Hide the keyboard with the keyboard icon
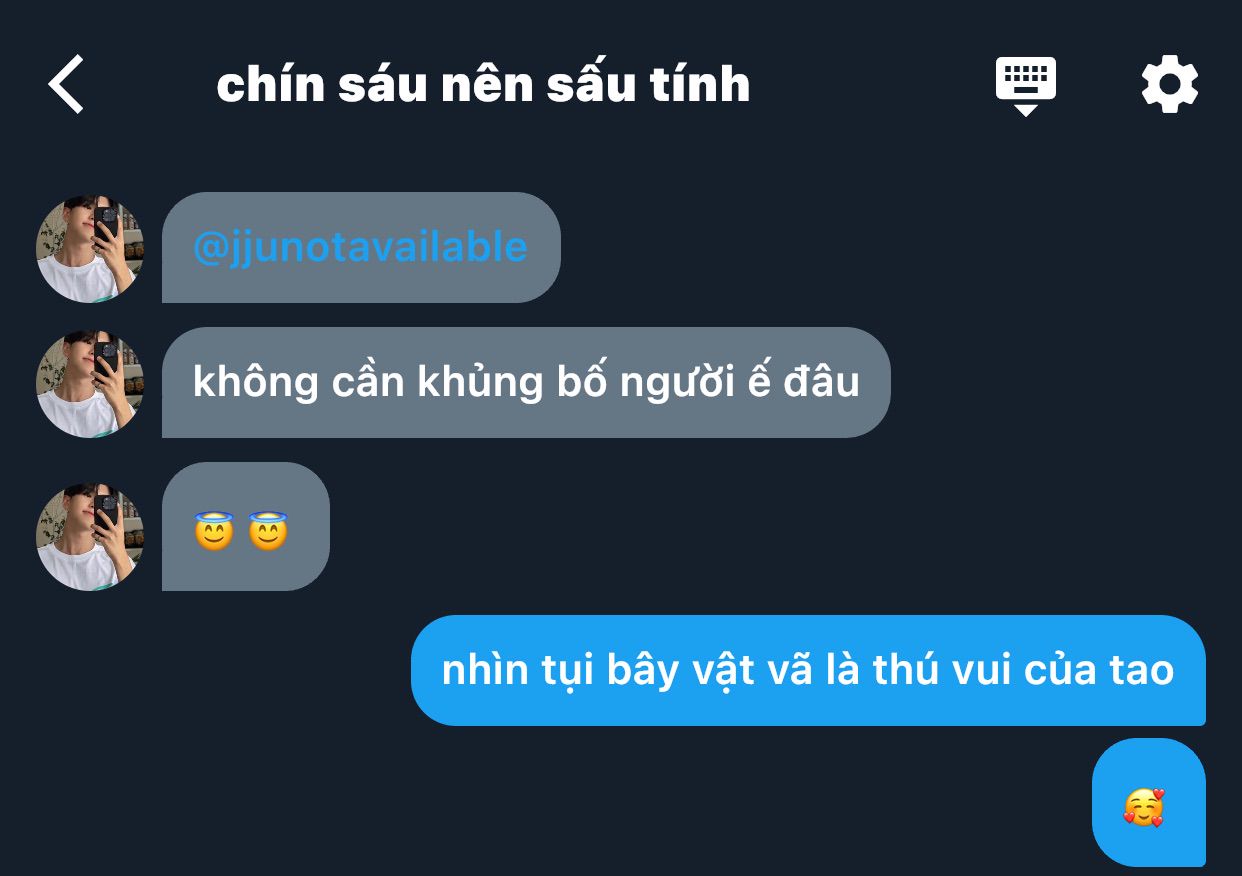Viewport: 1242px width, 876px height. click(x=1025, y=86)
